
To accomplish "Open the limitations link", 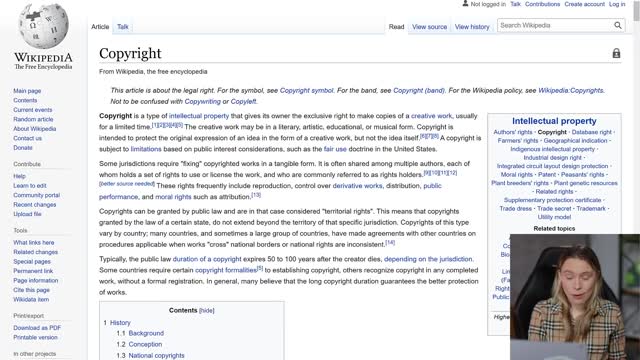I will (146, 149).
